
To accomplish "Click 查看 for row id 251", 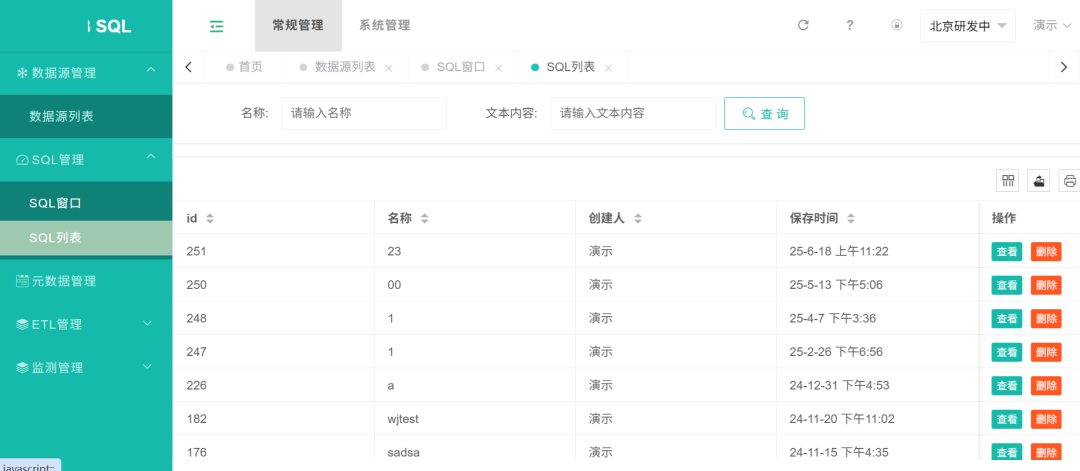I will point(1006,251).
